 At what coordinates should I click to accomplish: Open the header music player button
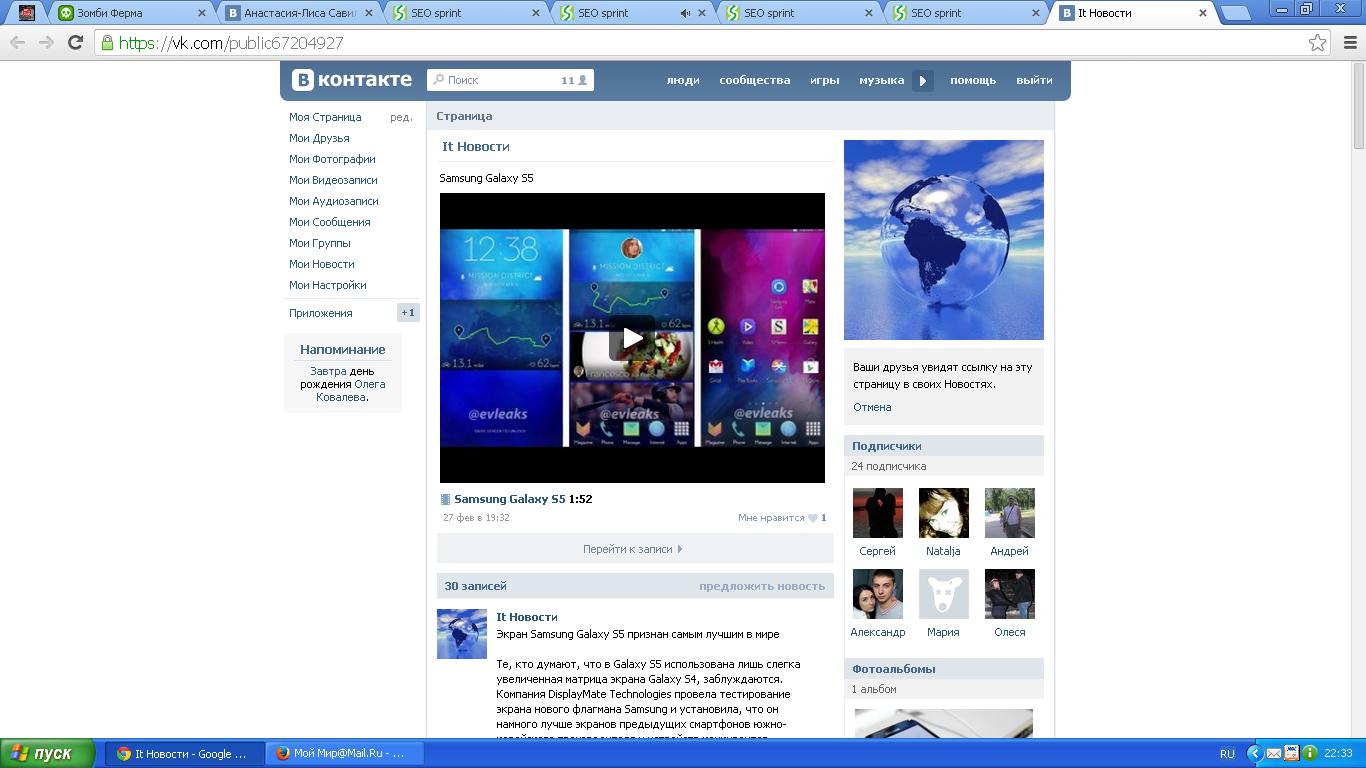(x=923, y=80)
